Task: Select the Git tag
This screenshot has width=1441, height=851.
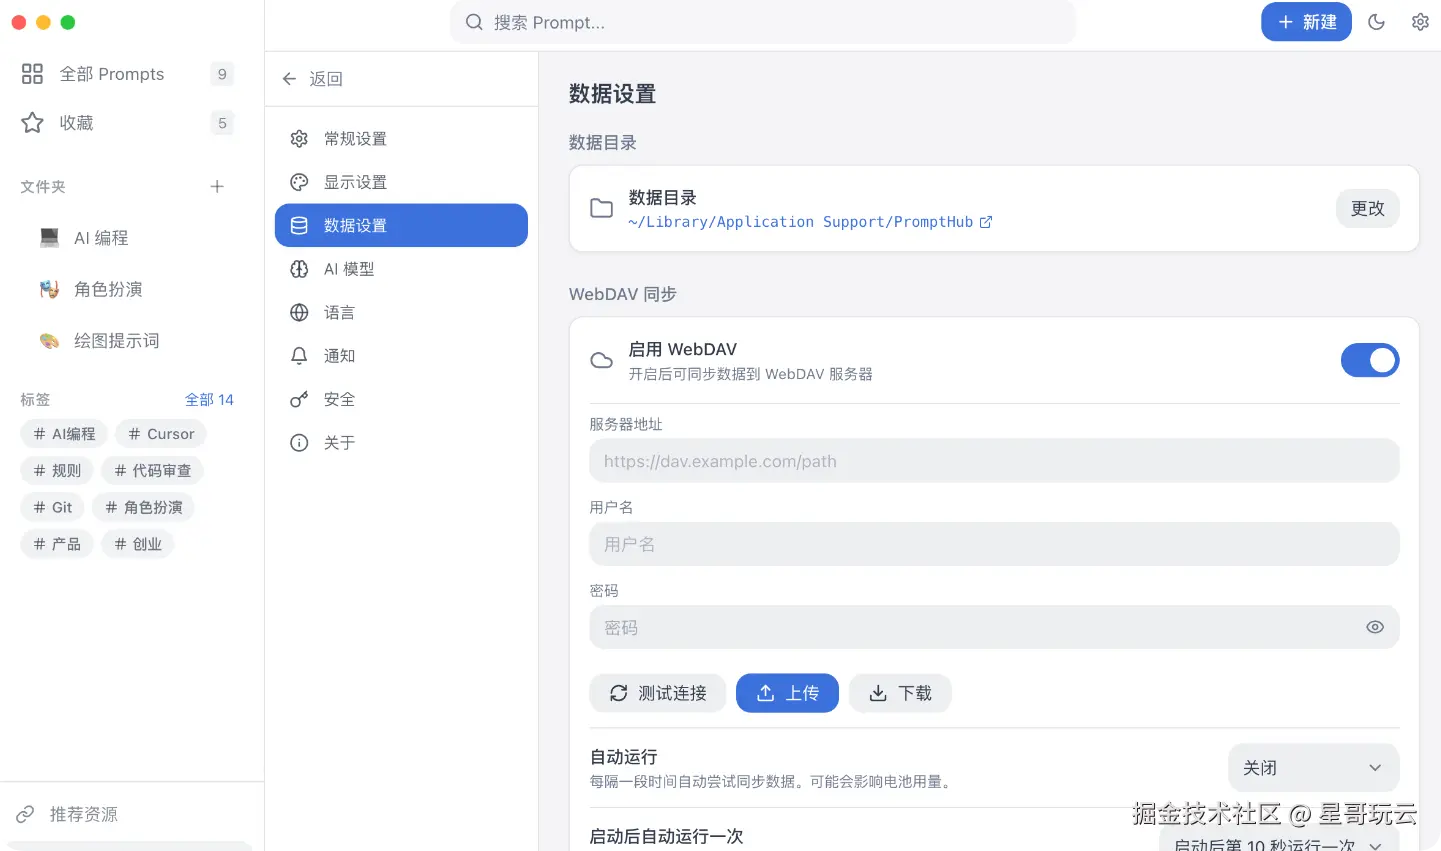Action: [x=52, y=507]
